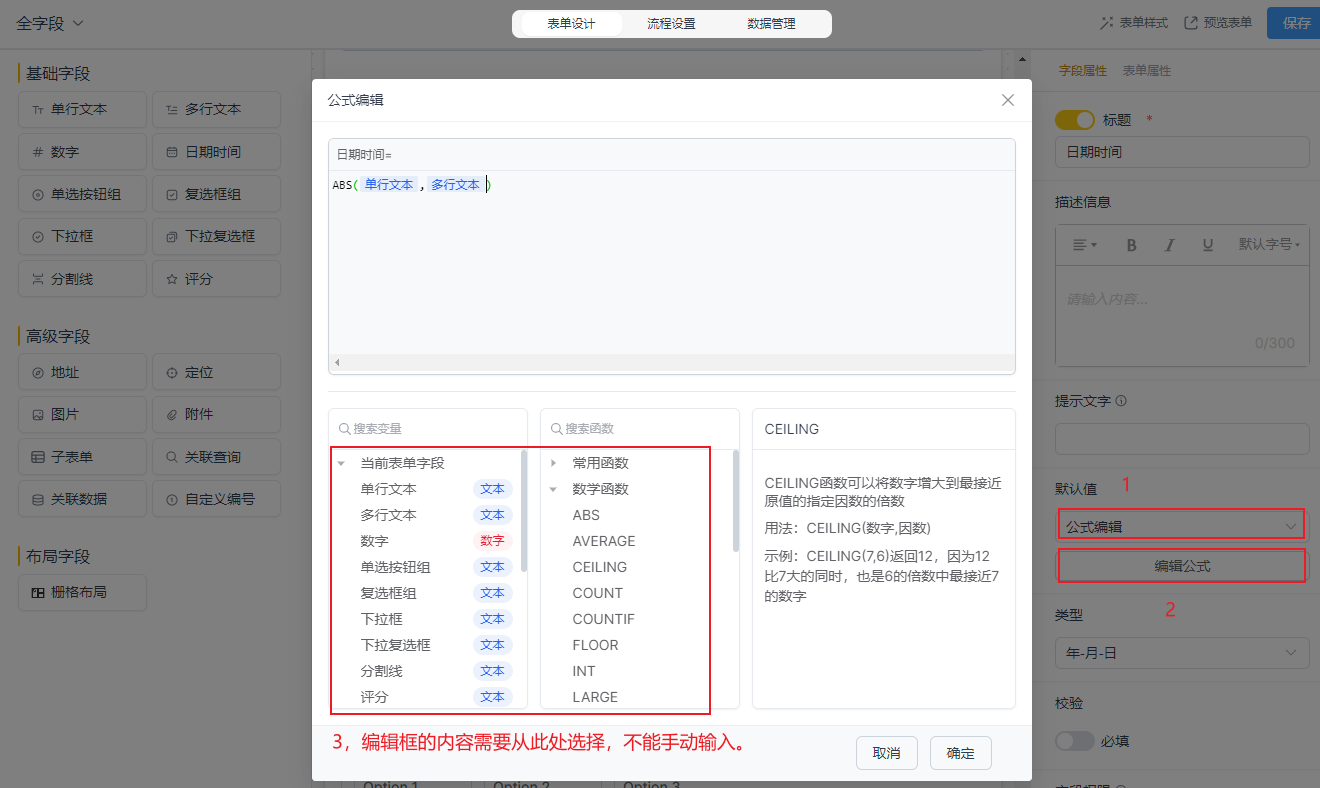This screenshot has width=1320, height=788.
Task: Click the 地址 field icon
Action: click(x=38, y=372)
